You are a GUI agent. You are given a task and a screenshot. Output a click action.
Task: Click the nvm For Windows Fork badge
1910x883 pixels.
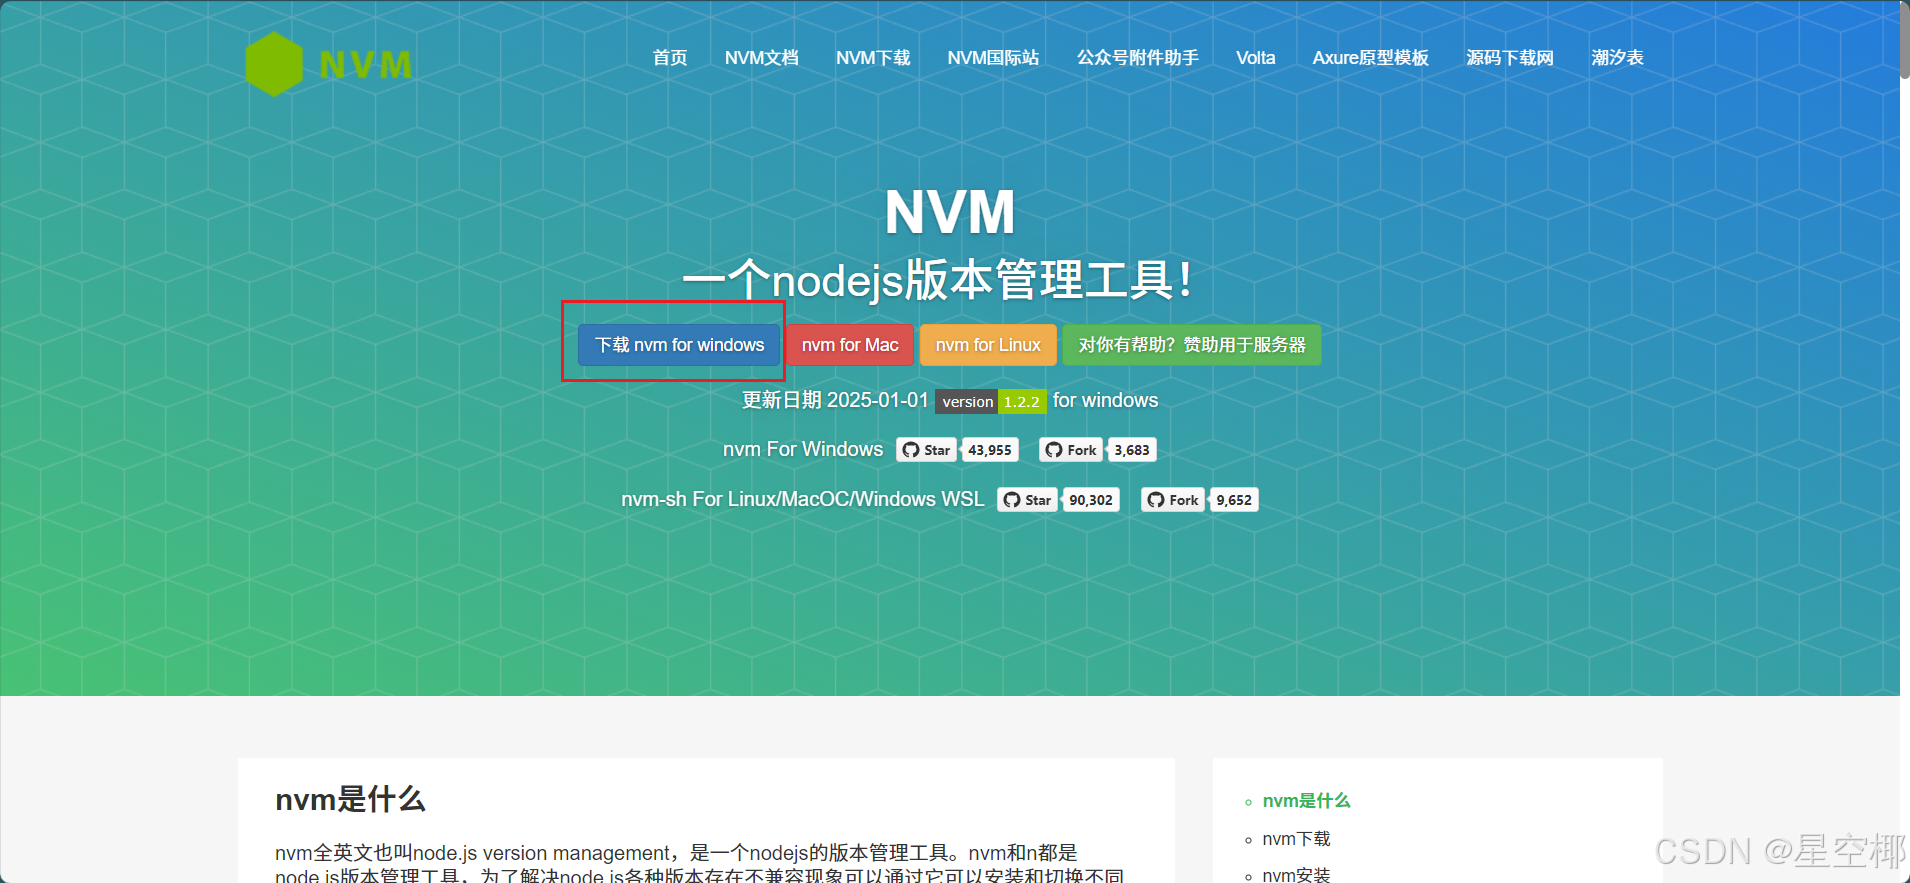coord(1071,450)
